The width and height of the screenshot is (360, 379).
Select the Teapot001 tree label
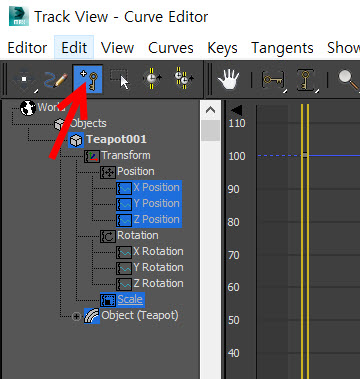(x=116, y=139)
